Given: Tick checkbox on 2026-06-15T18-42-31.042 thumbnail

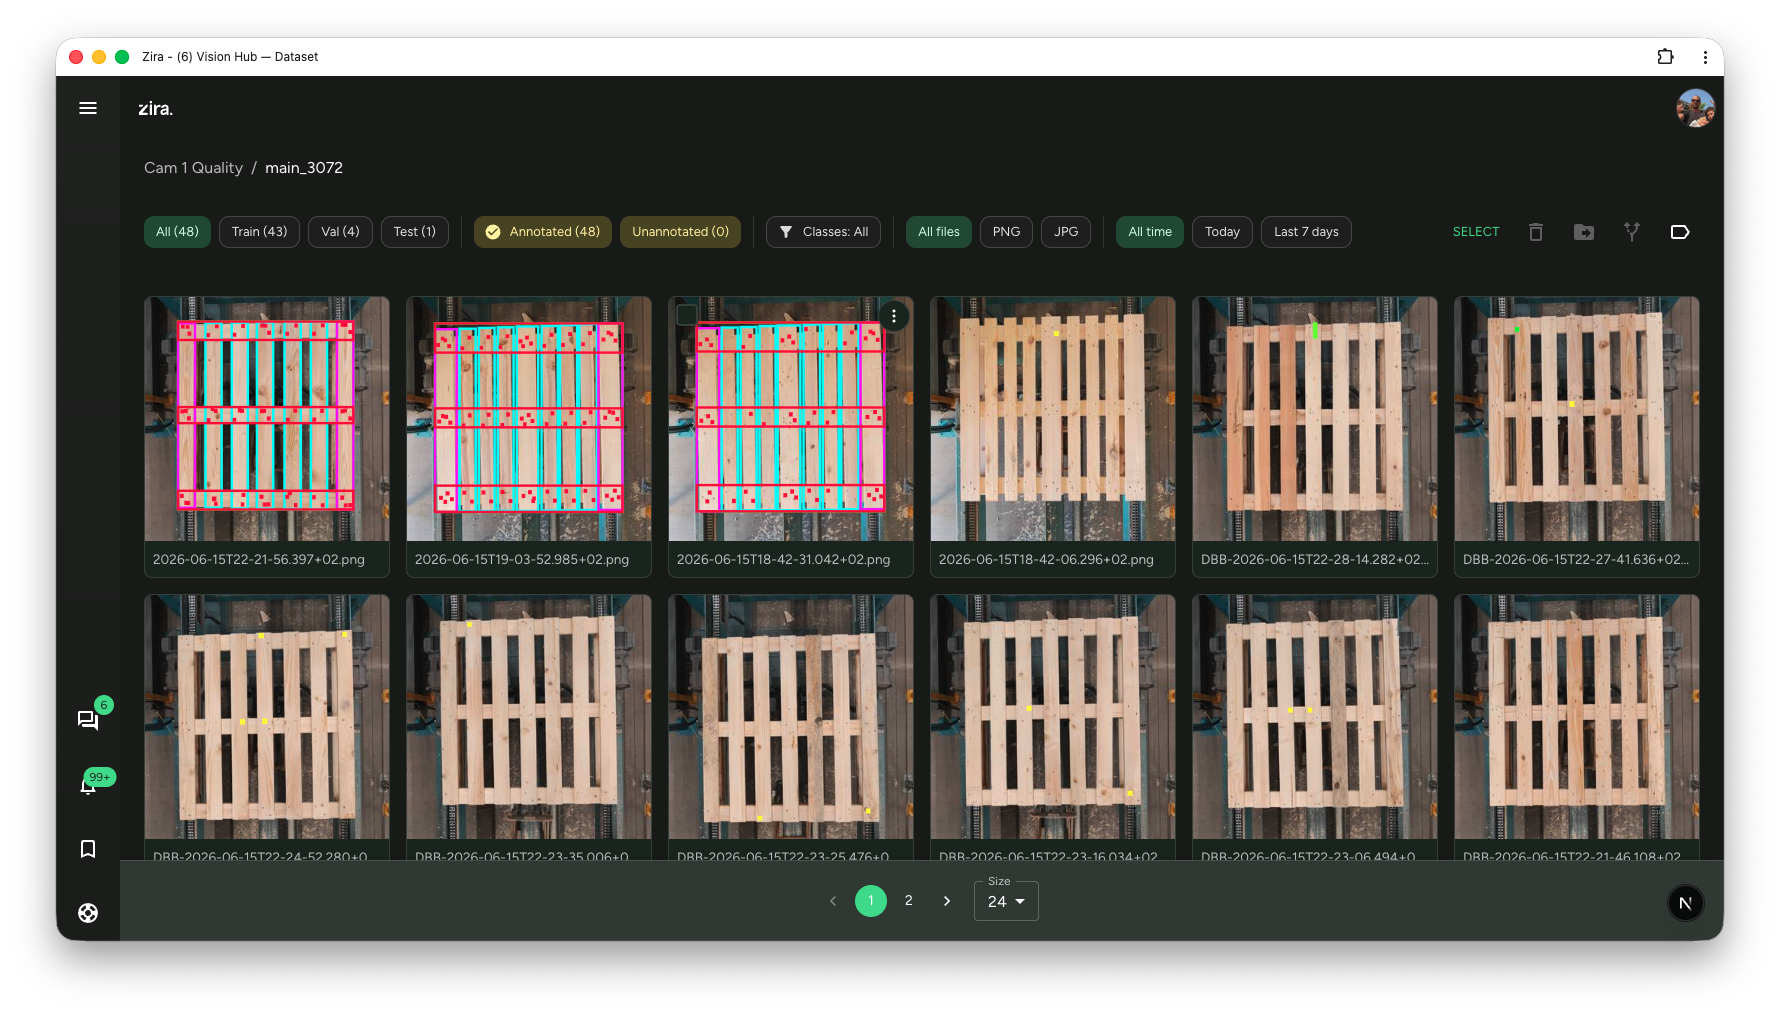Looking at the screenshot, I should pyautogui.click(x=687, y=315).
